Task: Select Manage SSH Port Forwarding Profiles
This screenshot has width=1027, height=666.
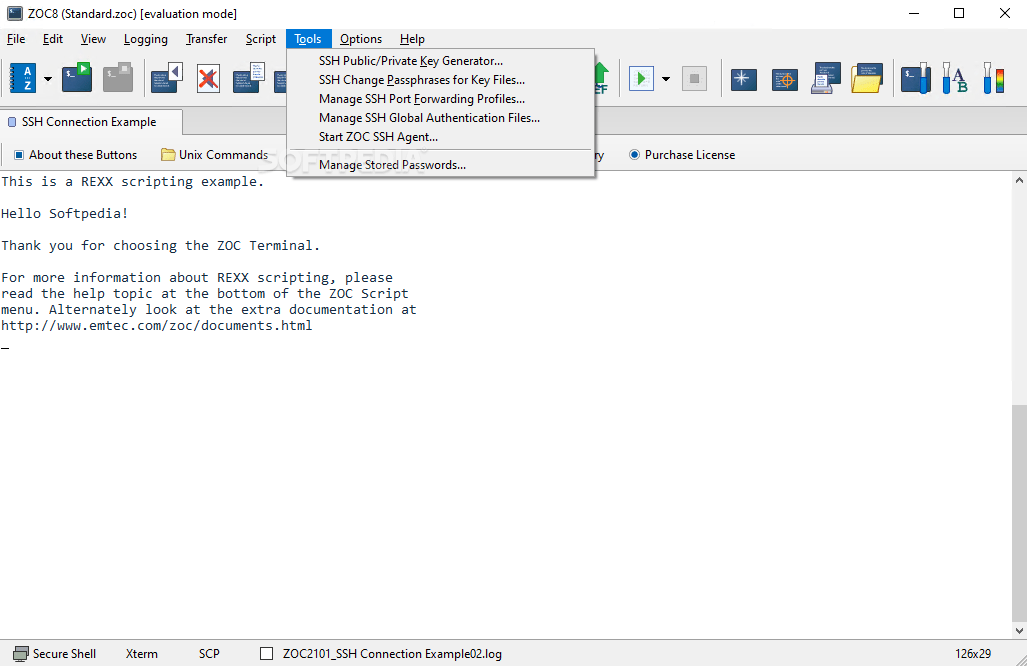Action: (x=441, y=99)
